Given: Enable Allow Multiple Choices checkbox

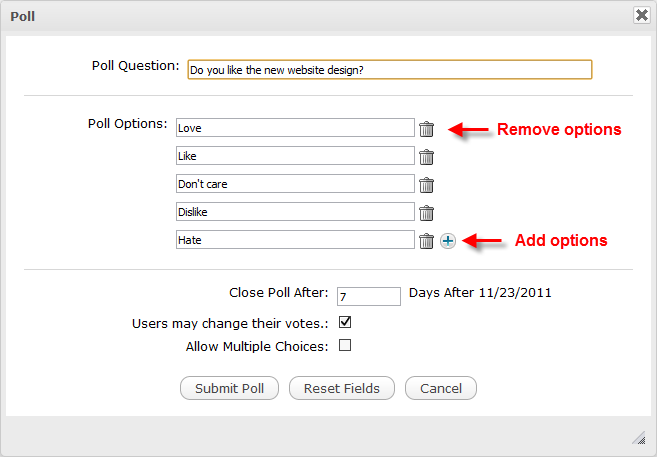Looking at the screenshot, I should [x=345, y=346].
